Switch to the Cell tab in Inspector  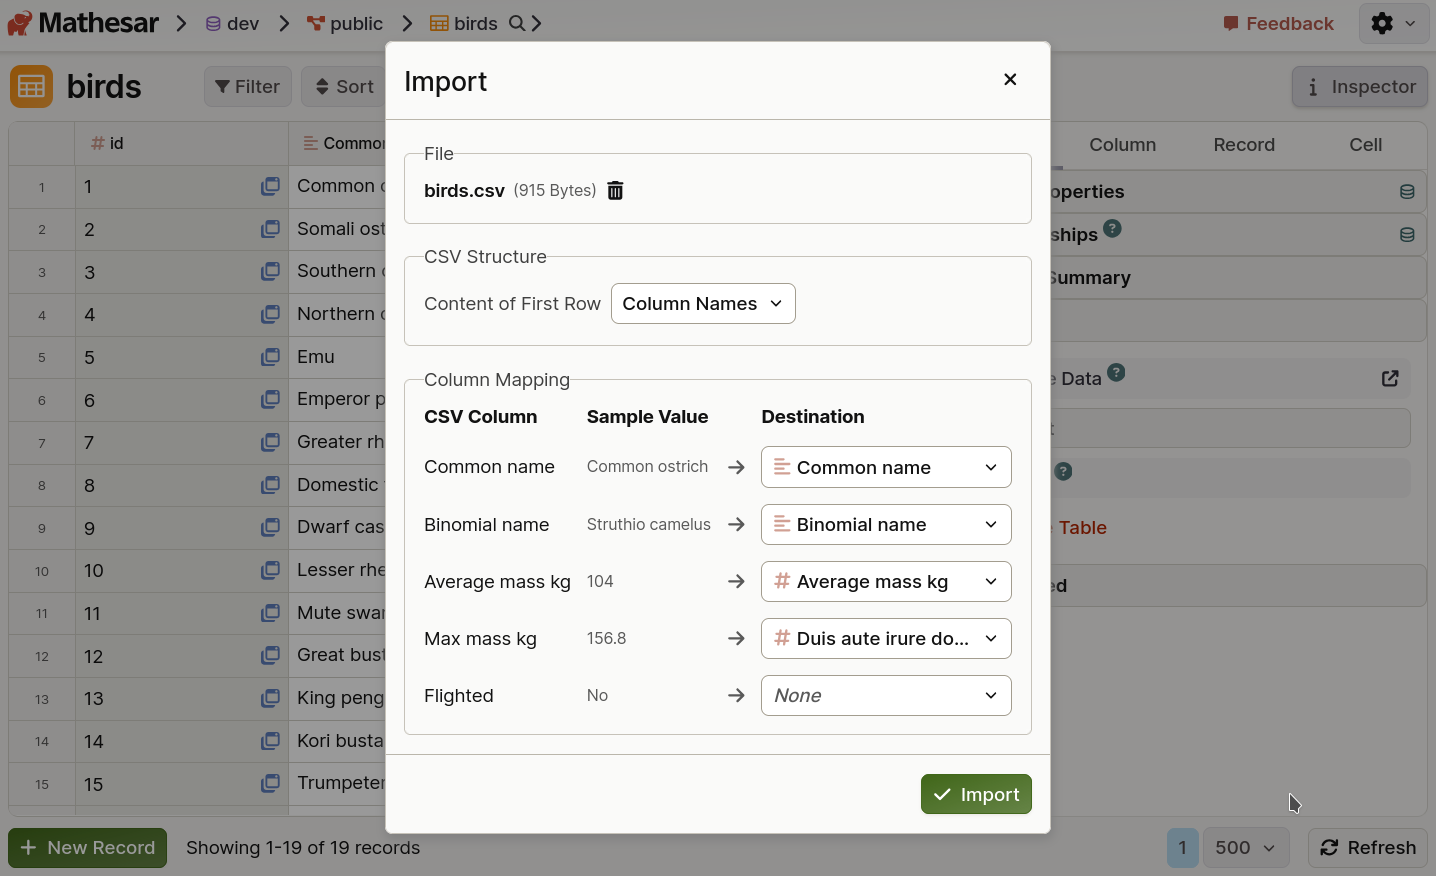click(1365, 145)
